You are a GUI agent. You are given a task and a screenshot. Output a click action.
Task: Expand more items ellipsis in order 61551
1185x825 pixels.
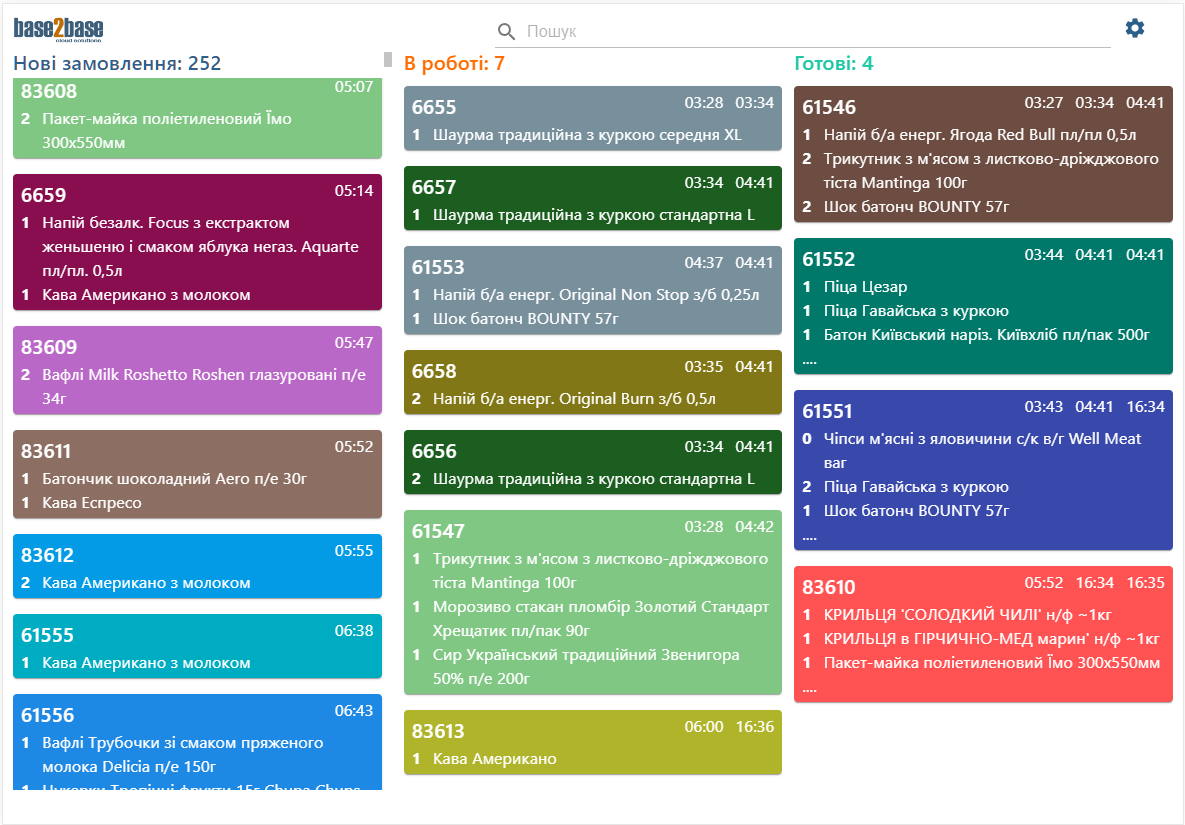(x=809, y=537)
